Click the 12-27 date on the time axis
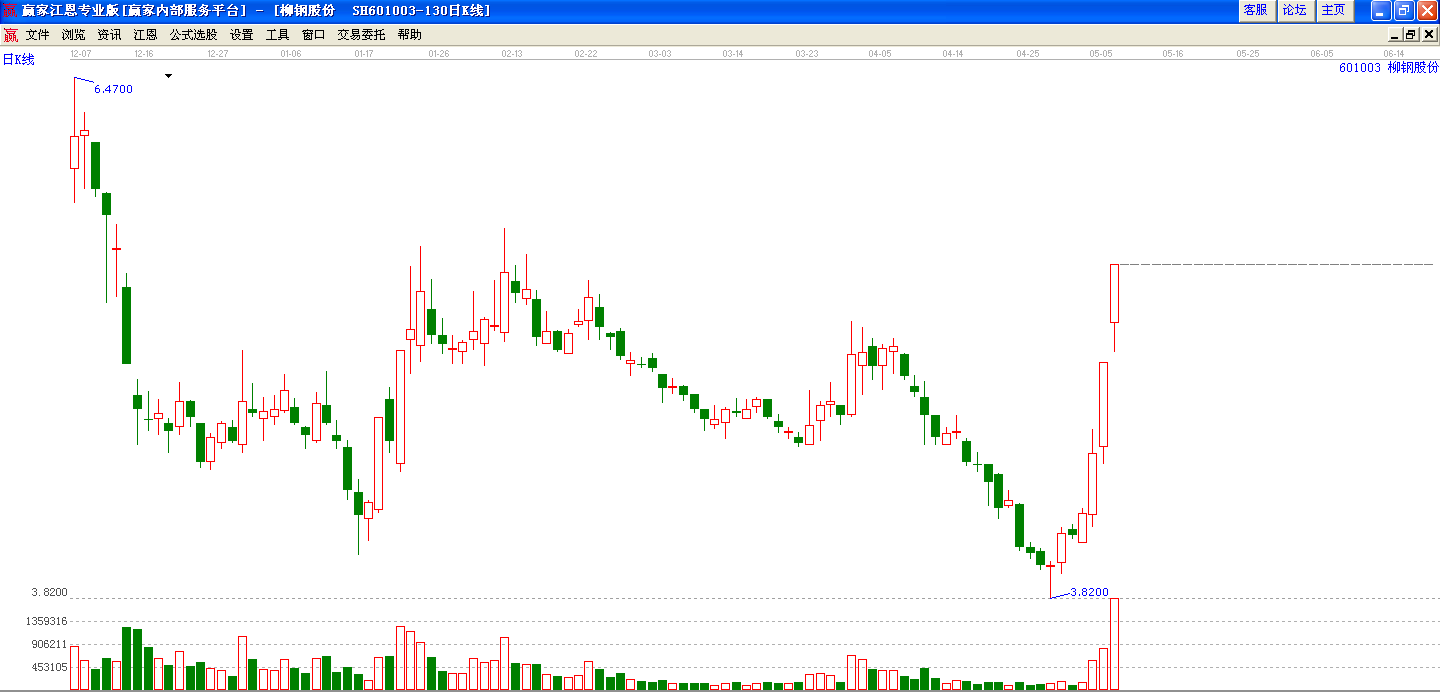Viewport: 1440px width, 693px height. 218,53
